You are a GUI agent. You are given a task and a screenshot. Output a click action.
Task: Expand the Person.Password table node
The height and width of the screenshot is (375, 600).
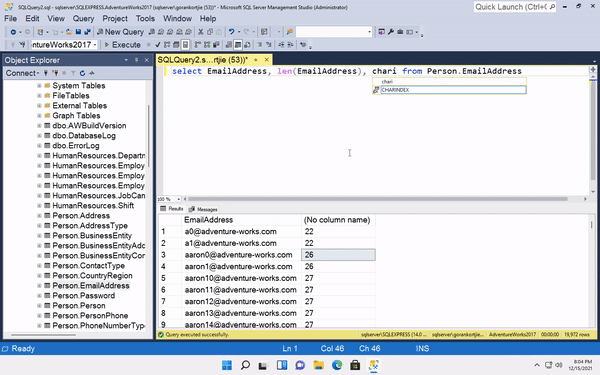click(39, 296)
